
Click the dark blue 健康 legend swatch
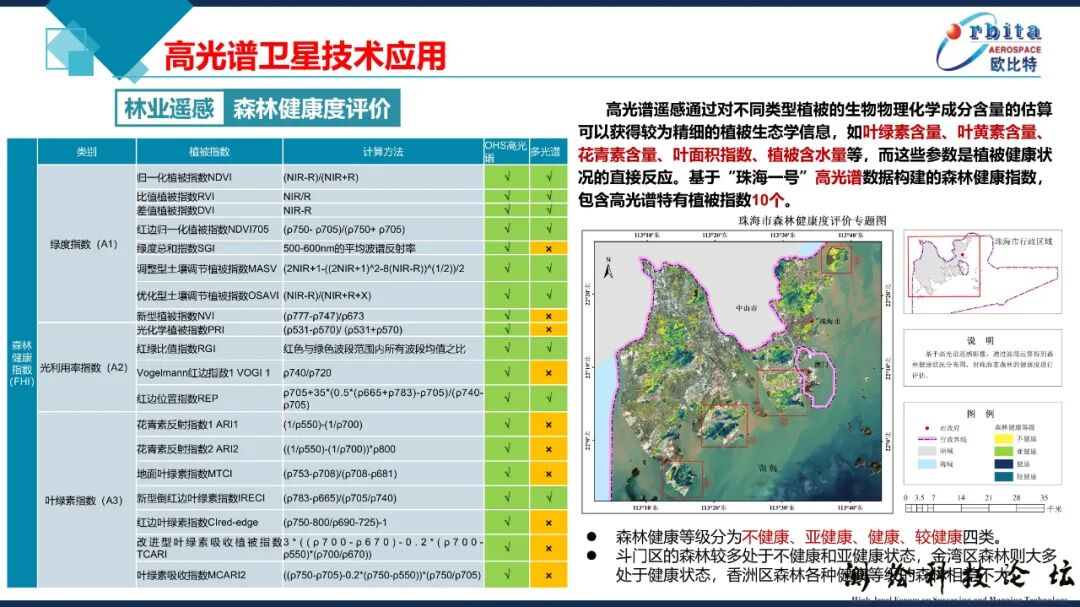(x=1004, y=464)
